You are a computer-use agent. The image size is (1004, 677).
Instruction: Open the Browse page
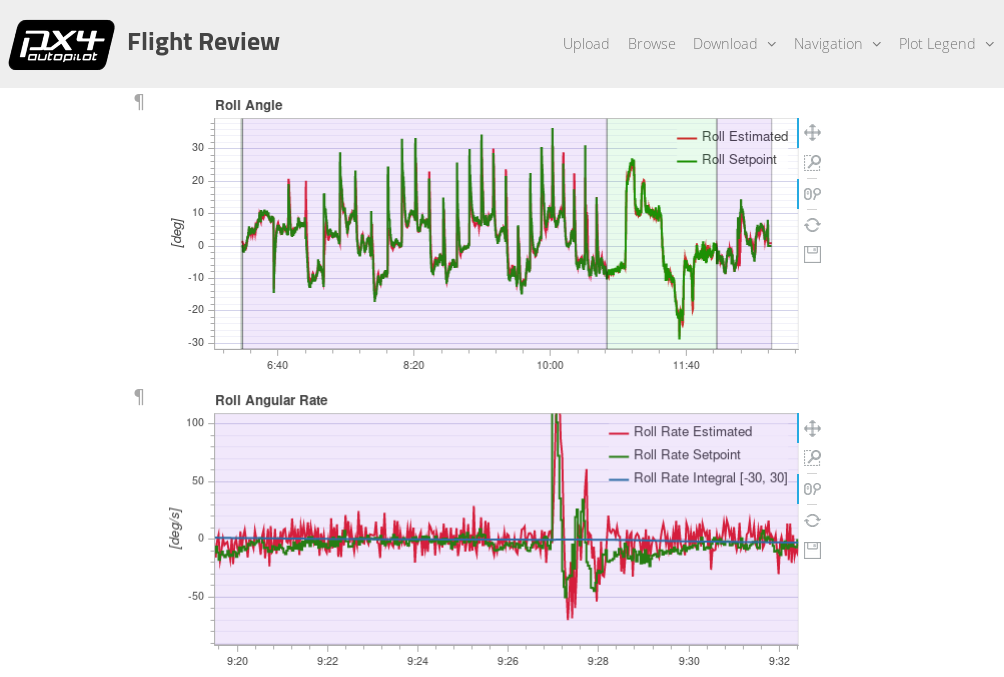pos(651,44)
